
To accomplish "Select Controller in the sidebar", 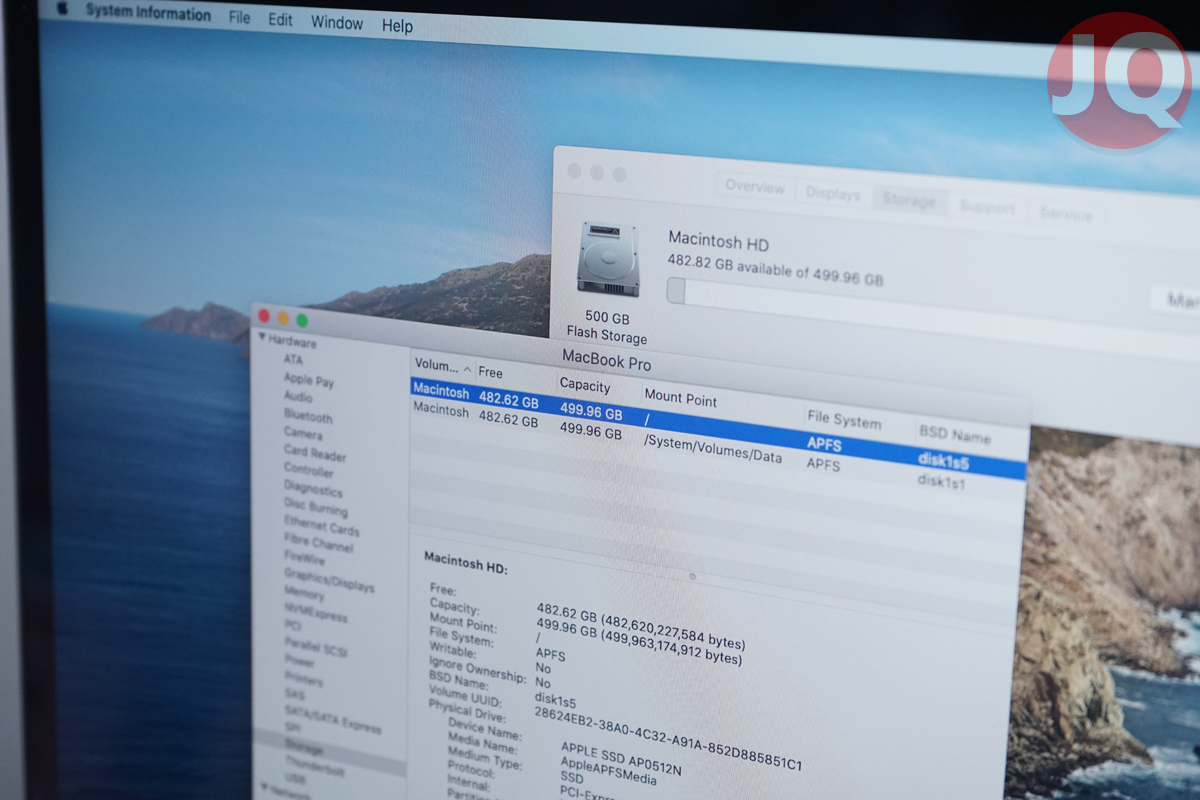I will (x=309, y=470).
